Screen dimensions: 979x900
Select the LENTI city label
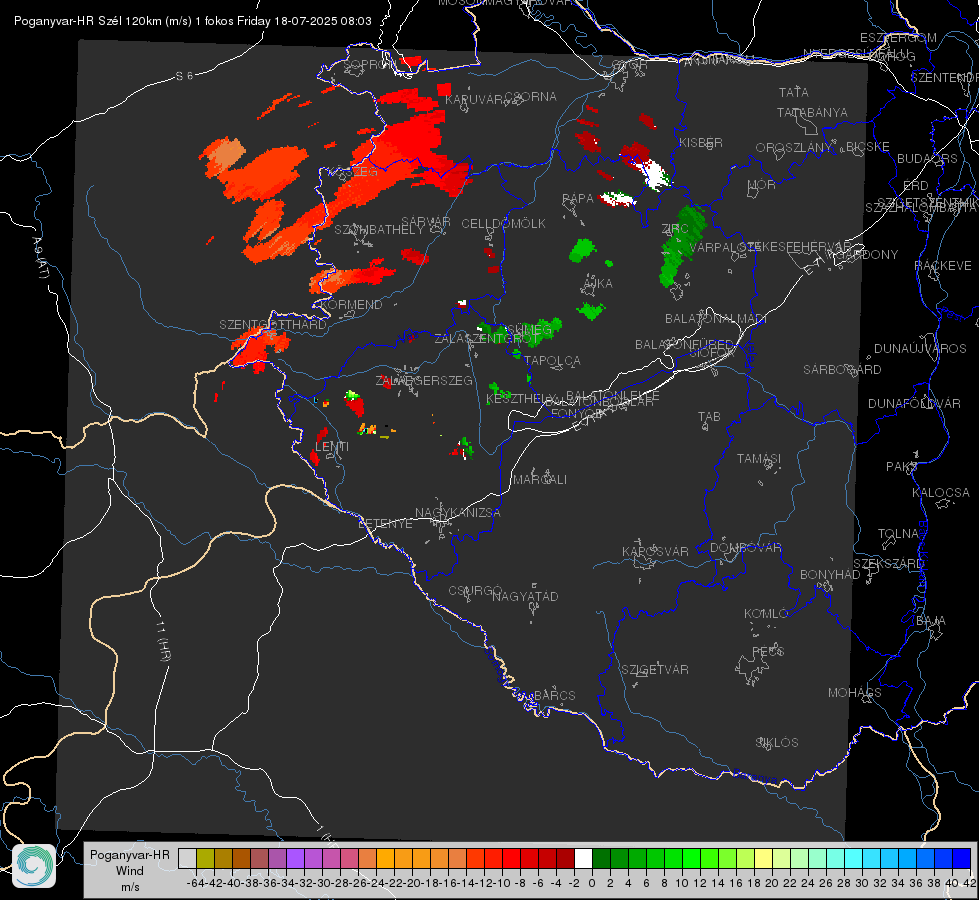[332, 447]
